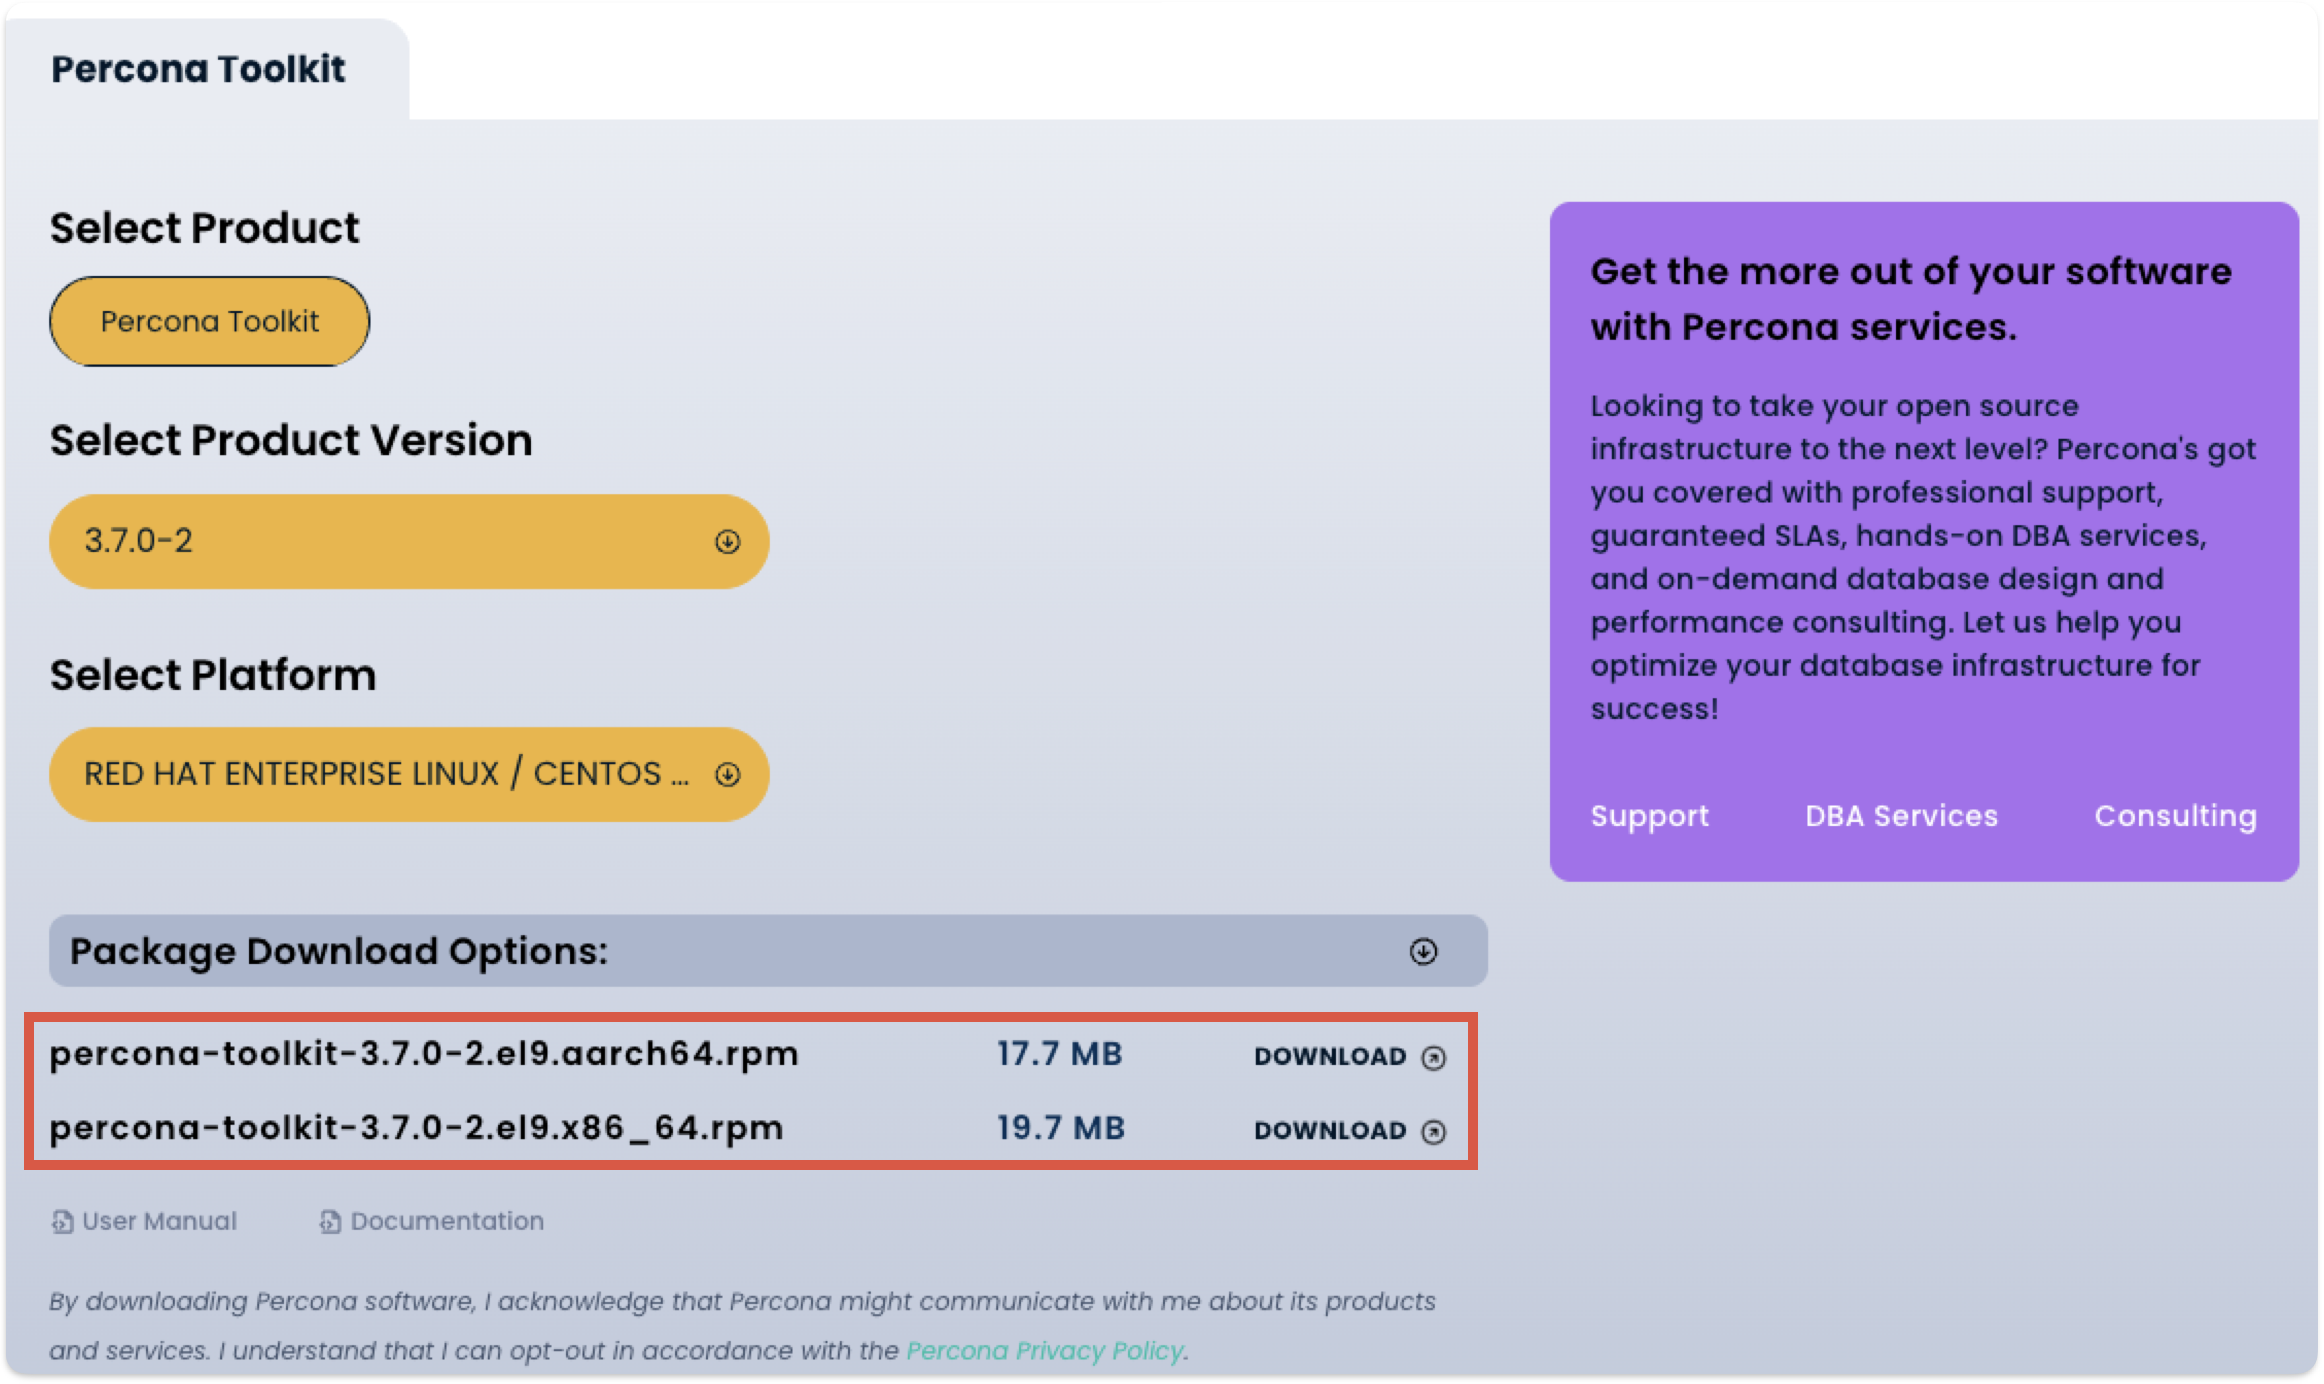Open the User Manual link
The image size is (2324, 1384).
pos(158,1221)
